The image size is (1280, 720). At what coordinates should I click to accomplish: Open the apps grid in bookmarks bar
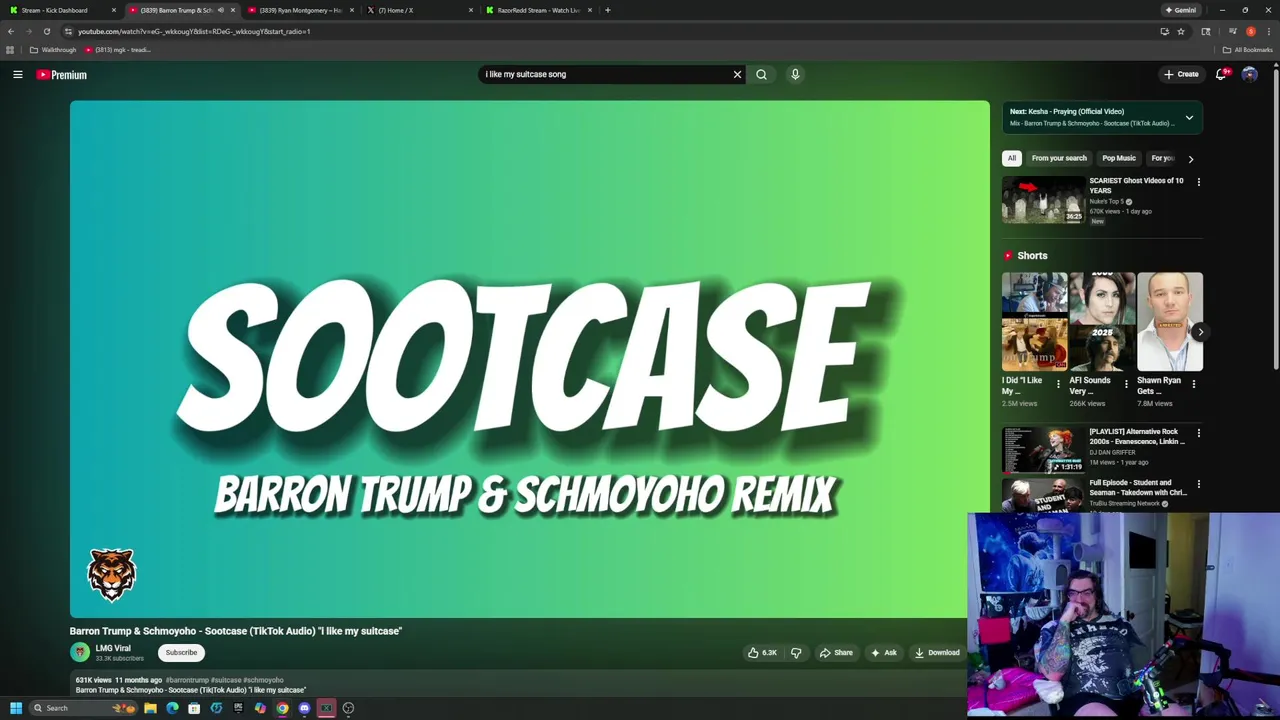(x=10, y=50)
